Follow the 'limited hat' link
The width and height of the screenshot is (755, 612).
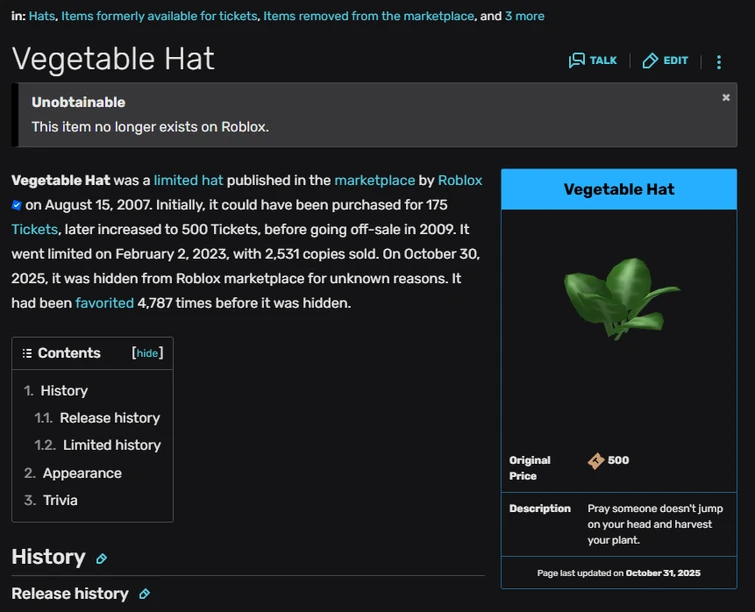(x=188, y=180)
